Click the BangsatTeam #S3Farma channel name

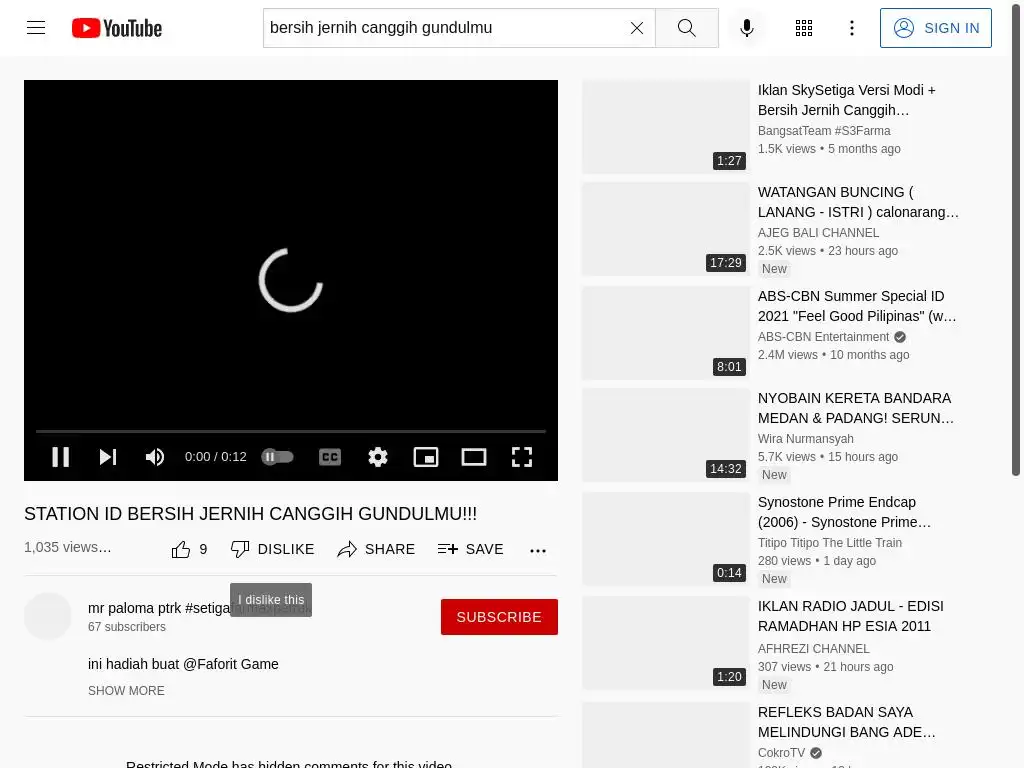(824, 131)
